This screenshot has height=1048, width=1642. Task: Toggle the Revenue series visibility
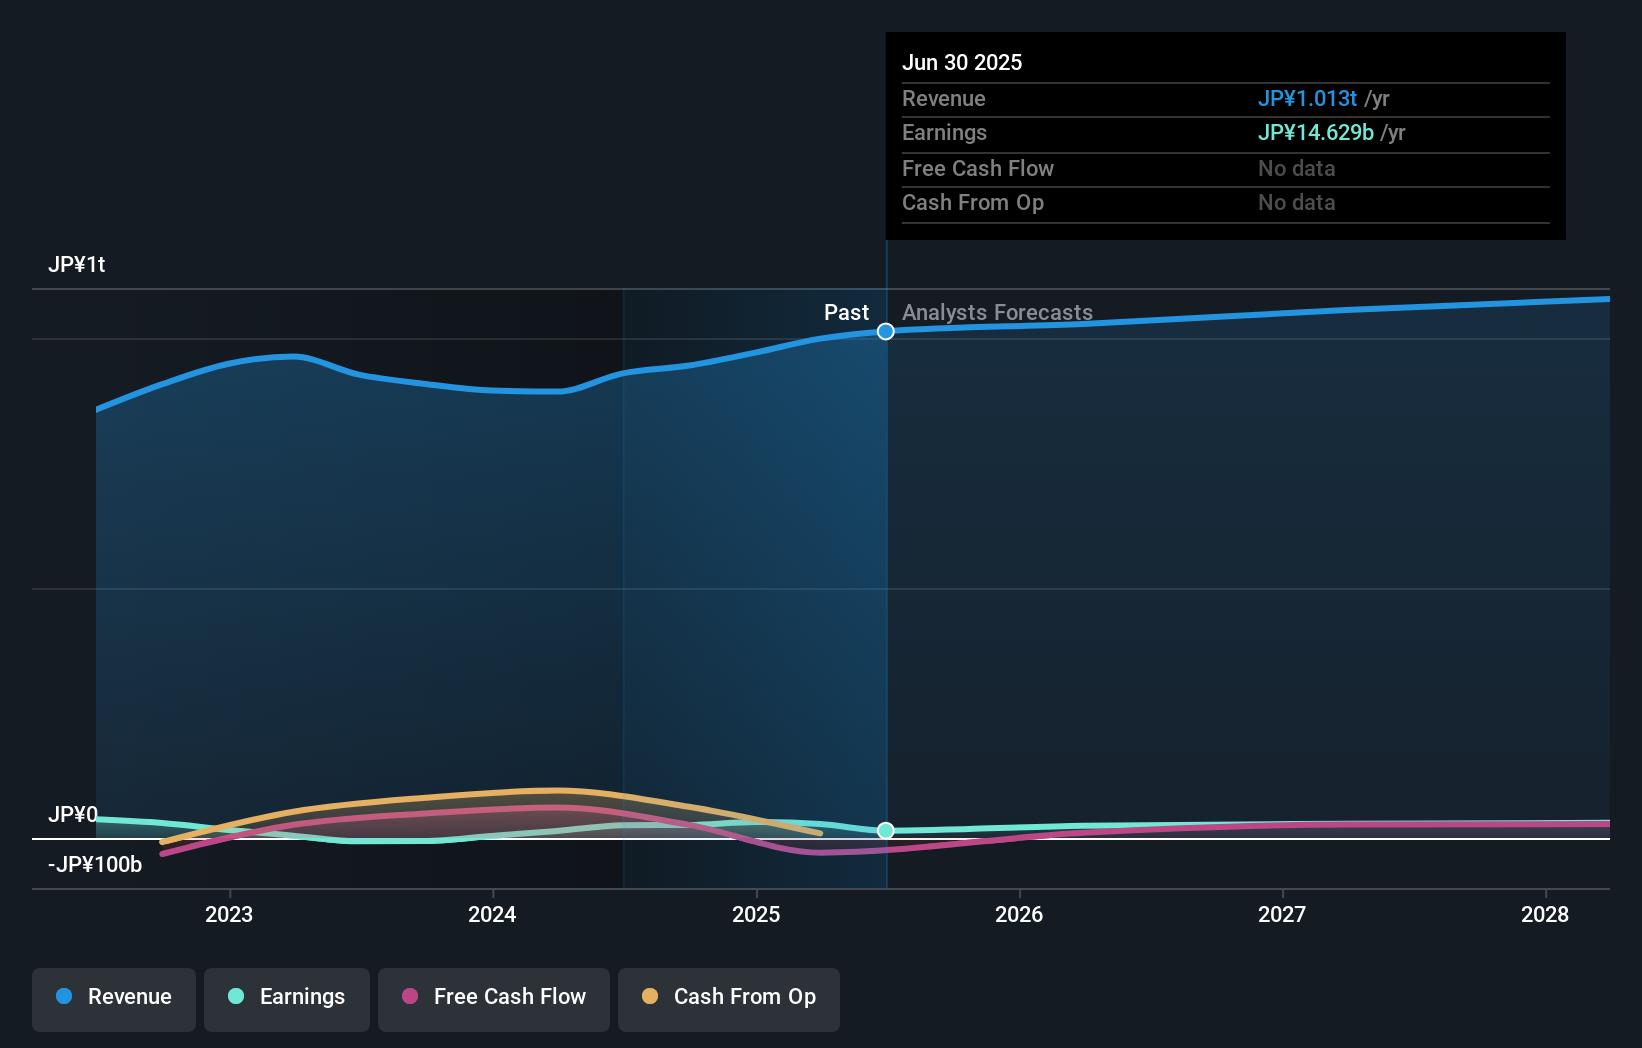113,997
